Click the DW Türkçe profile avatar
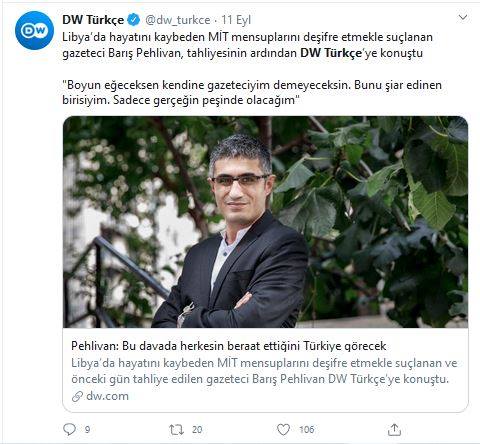480x444 pixels. [x=34, y=30]
